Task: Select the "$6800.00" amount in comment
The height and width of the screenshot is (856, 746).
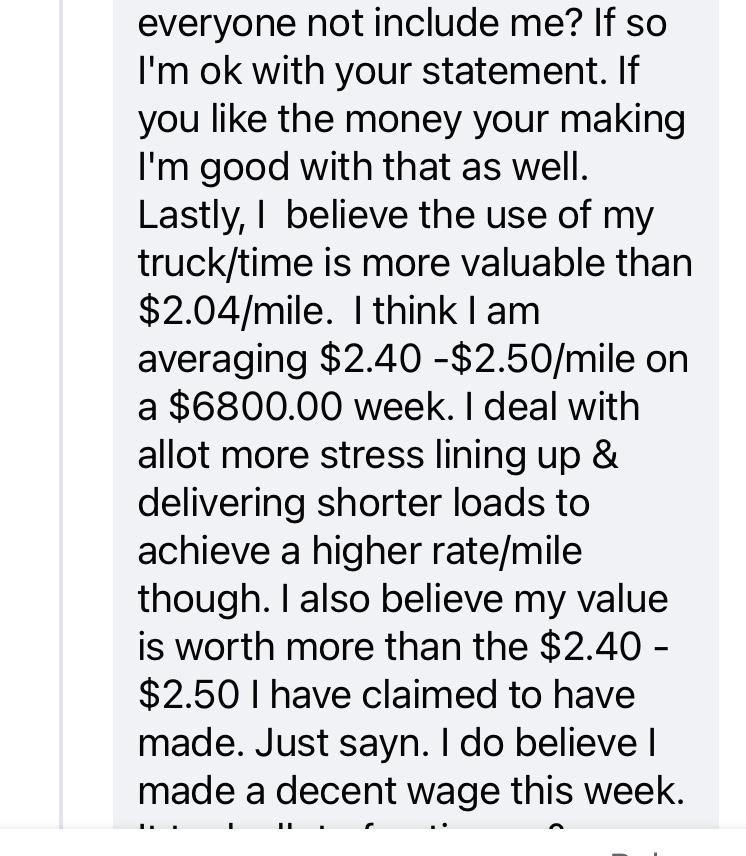Action: (x=255, y=407)
